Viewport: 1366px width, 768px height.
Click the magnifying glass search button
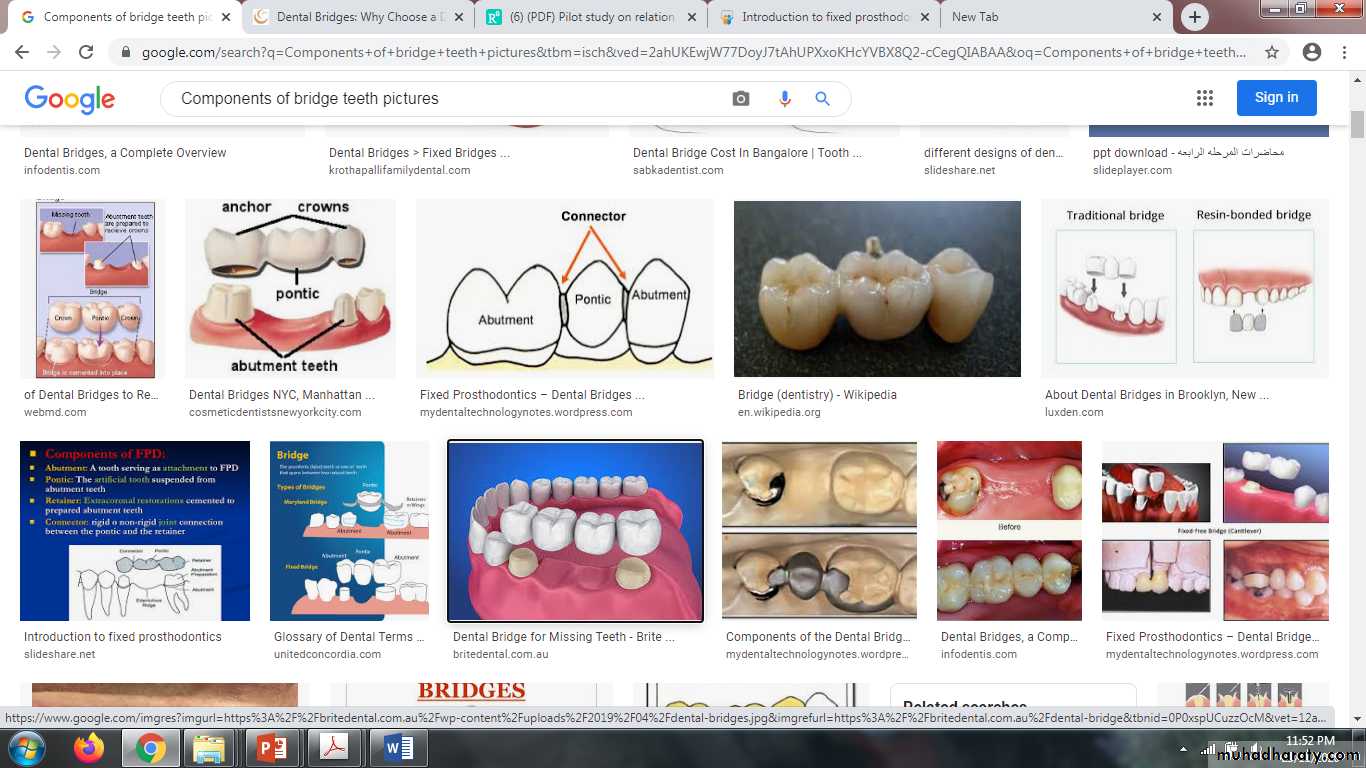coord(823,98)
